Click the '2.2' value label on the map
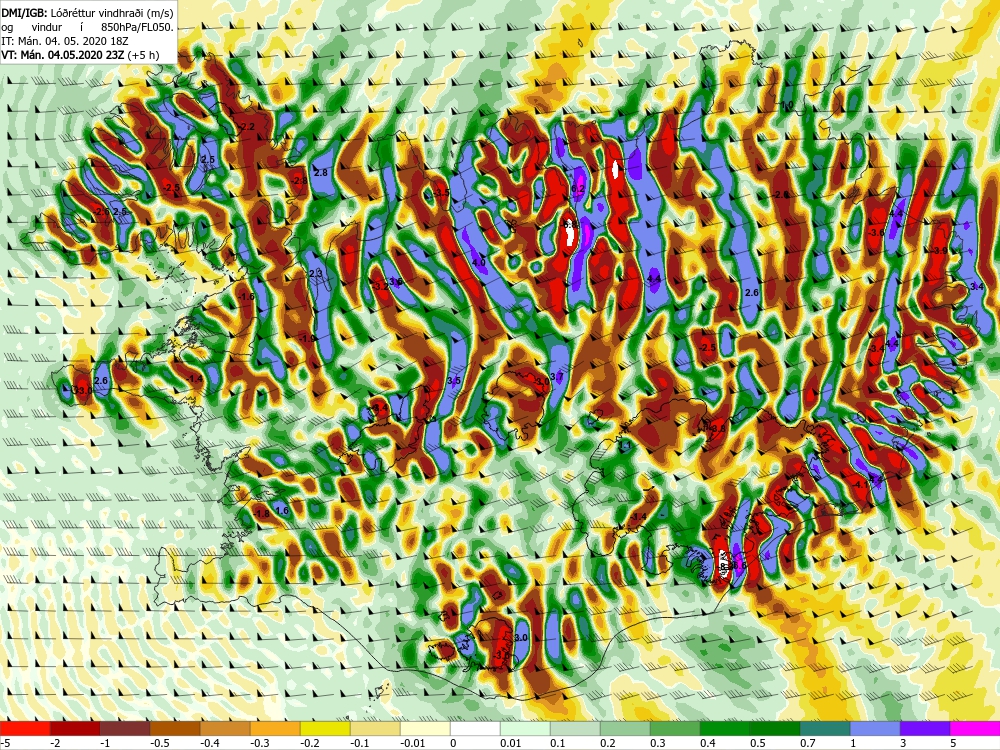The width and height of the screenshot is (1000, 750). (x=248, y=127)
